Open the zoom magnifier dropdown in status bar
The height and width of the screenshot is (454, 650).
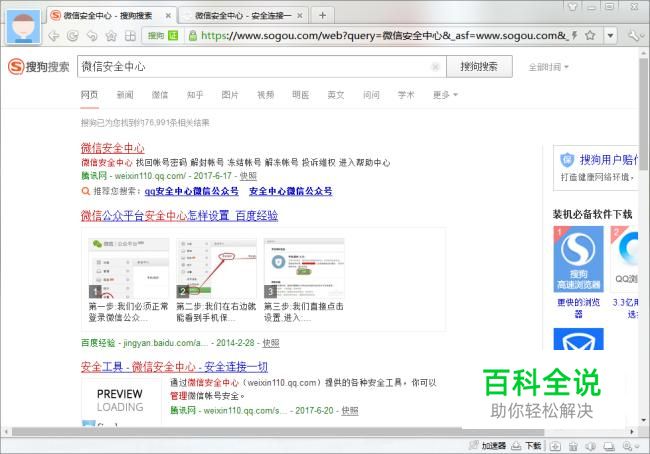click(x=630, y=447)
